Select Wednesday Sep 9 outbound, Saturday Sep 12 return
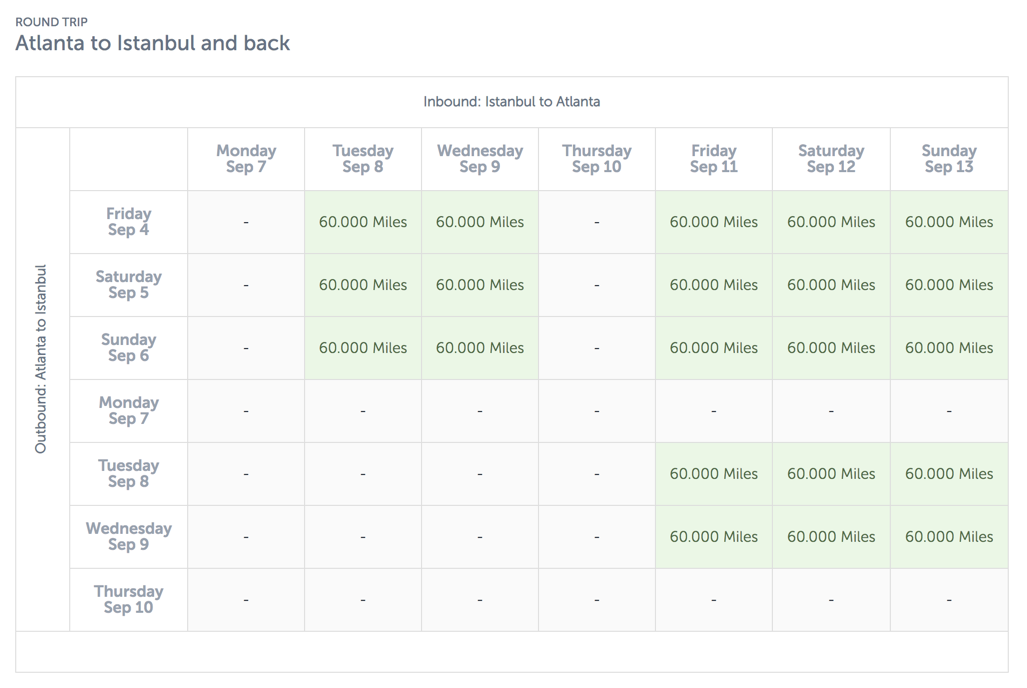The width and height of the screenshot is (1027, 688). tap(830, 537)
